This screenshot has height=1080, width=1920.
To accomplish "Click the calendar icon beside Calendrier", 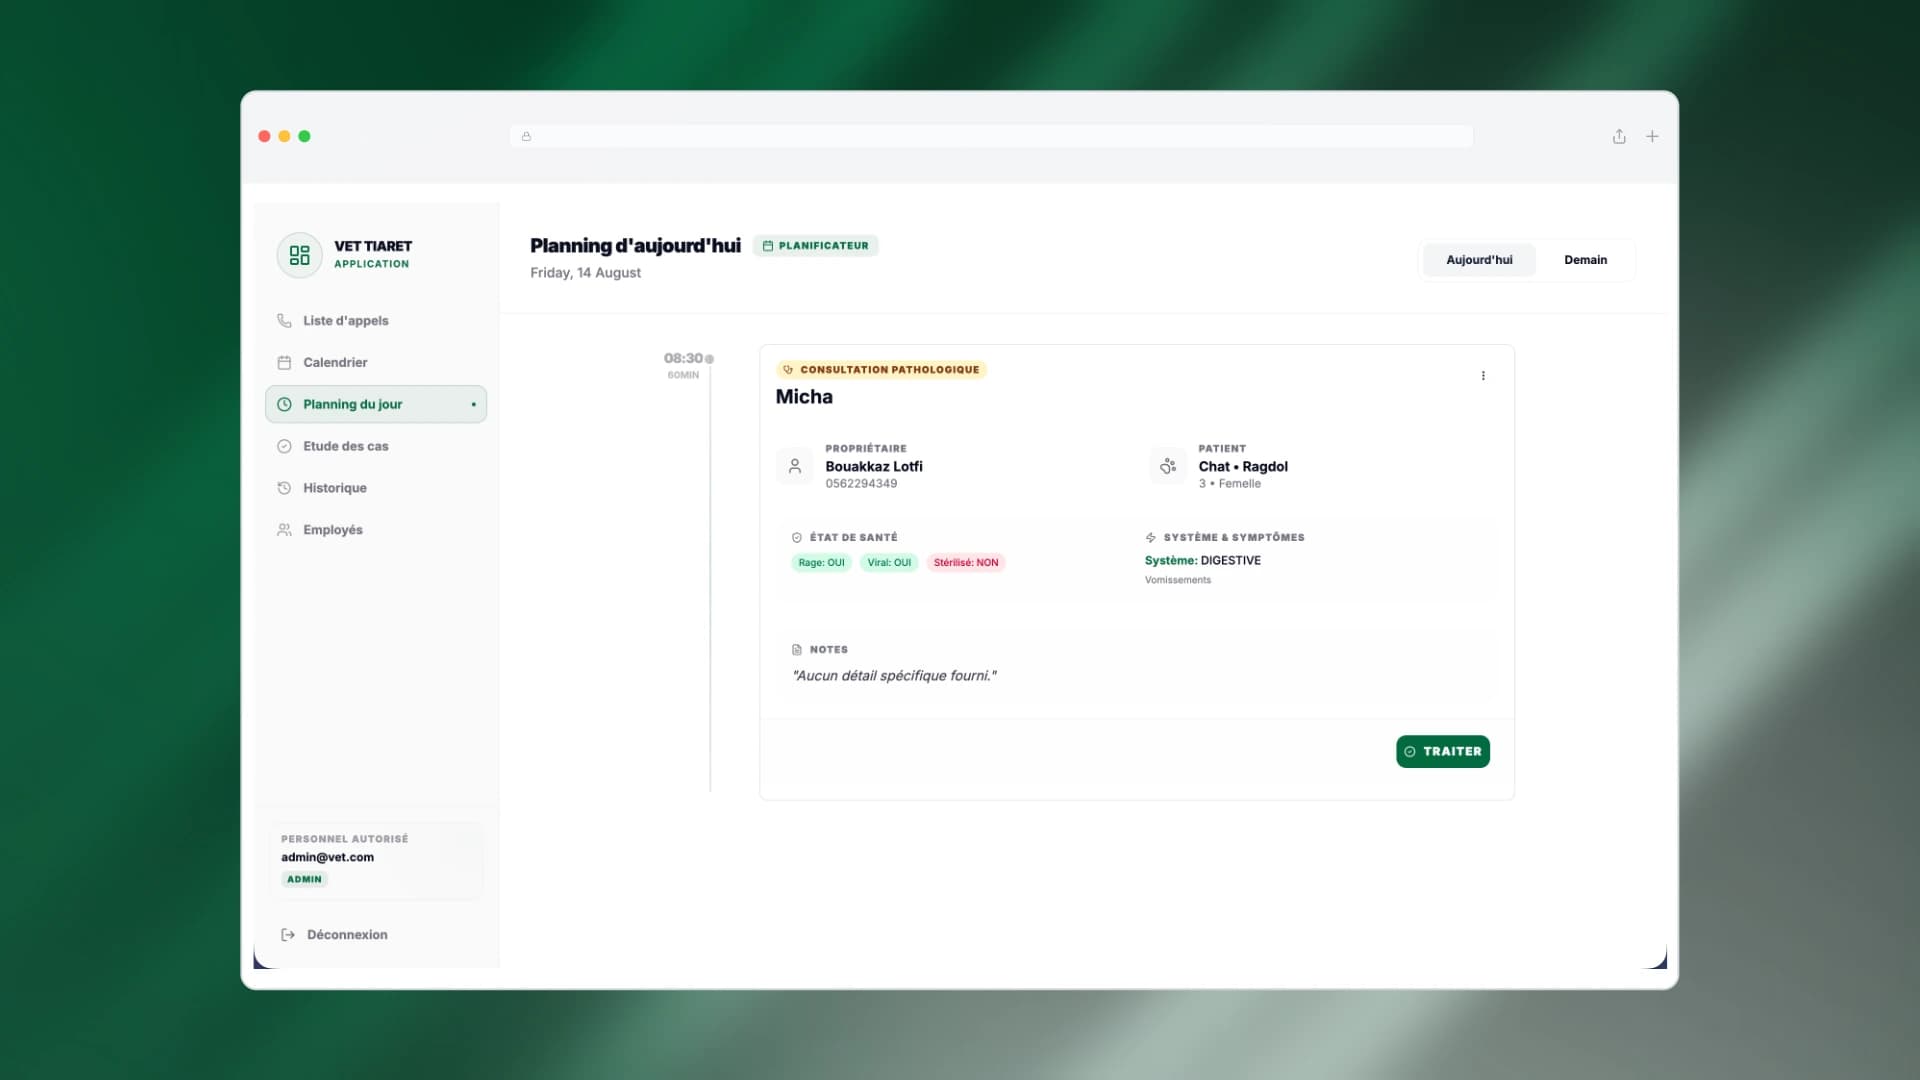I will (284, 363).
